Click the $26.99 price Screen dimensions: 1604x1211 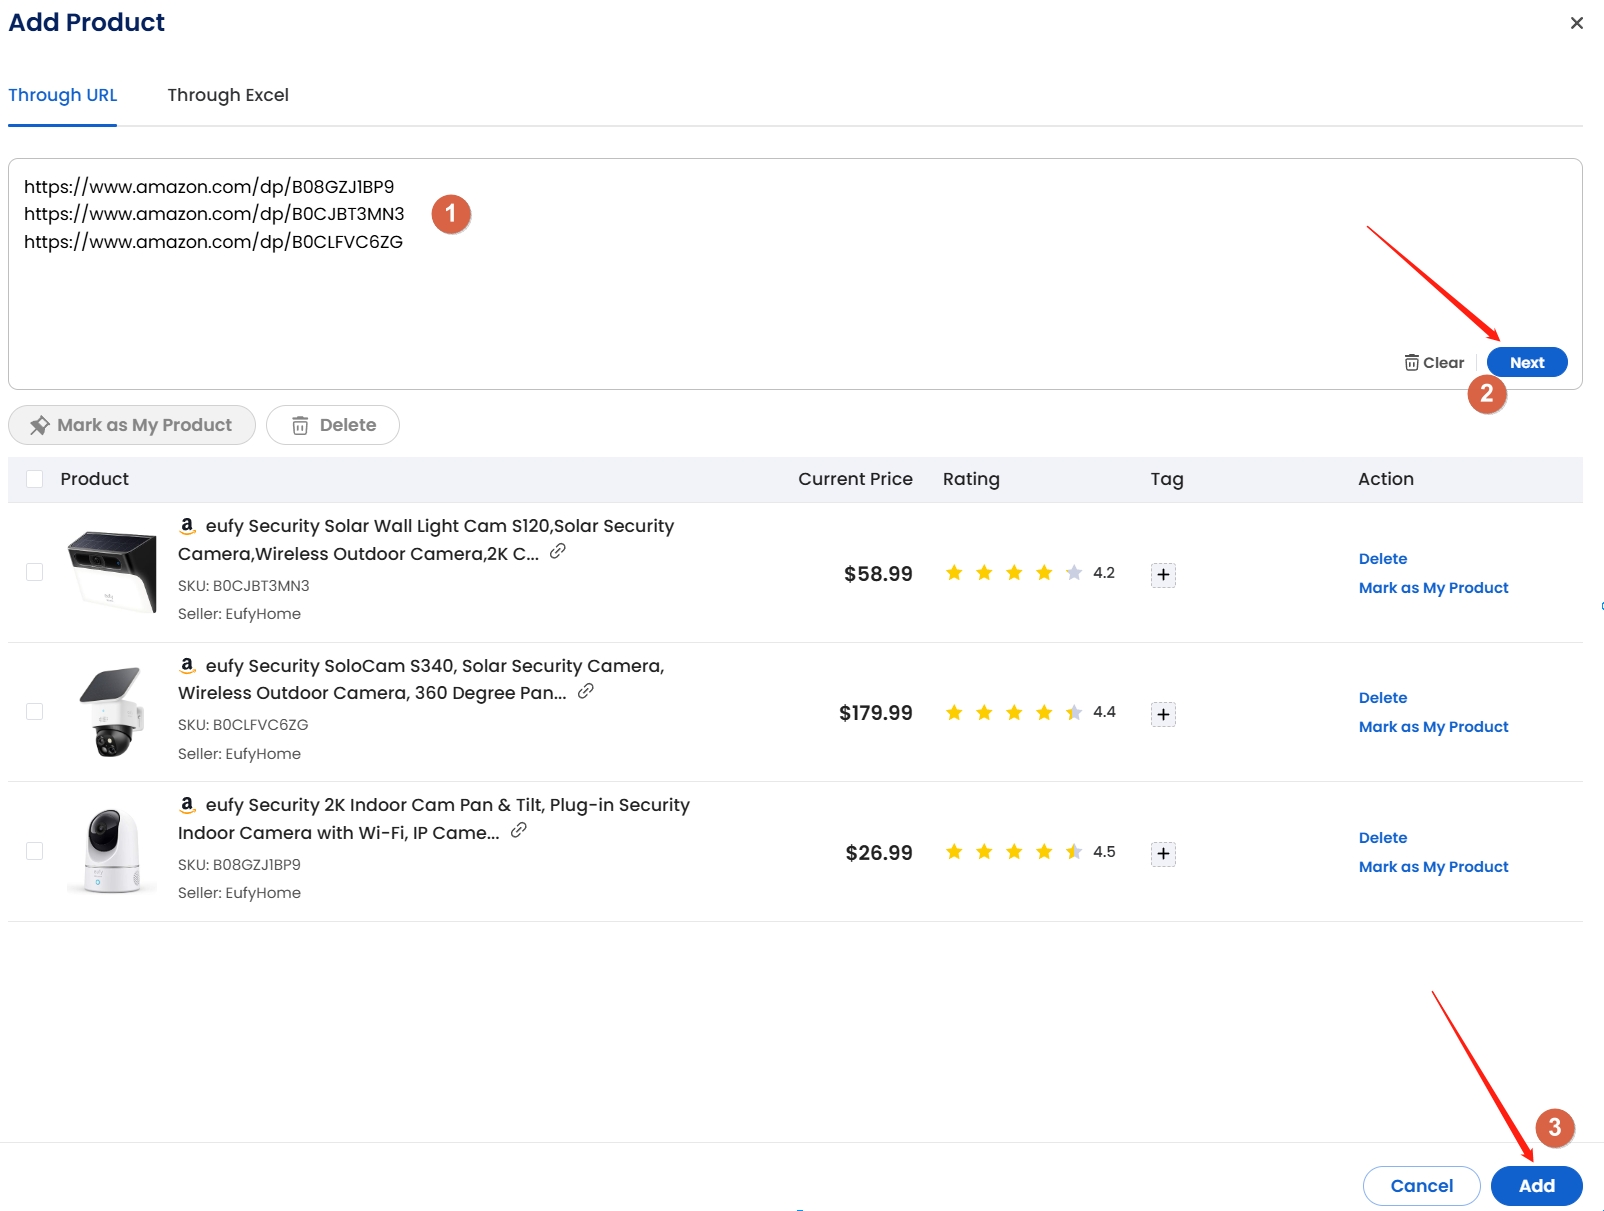click(x=879, y=853)
